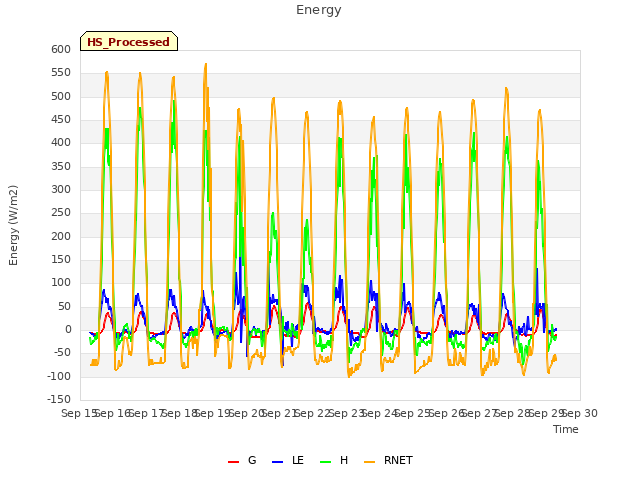This screenshot has width=640, height=480.
Task: Click the Time axis label
Action: click(566, 429)
